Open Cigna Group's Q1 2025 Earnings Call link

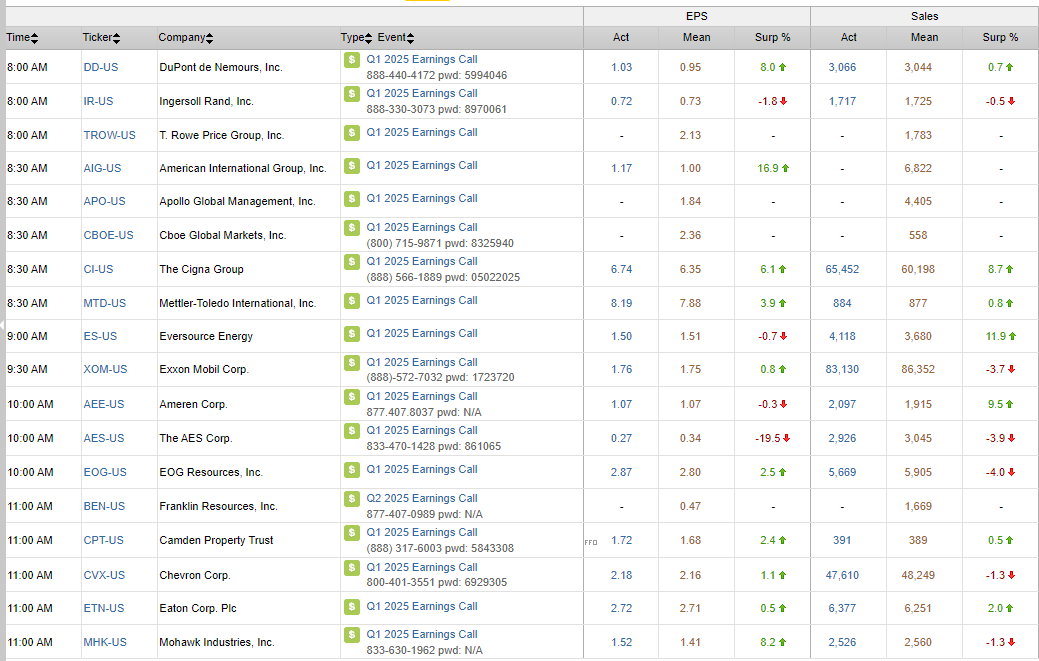[422, 262]
